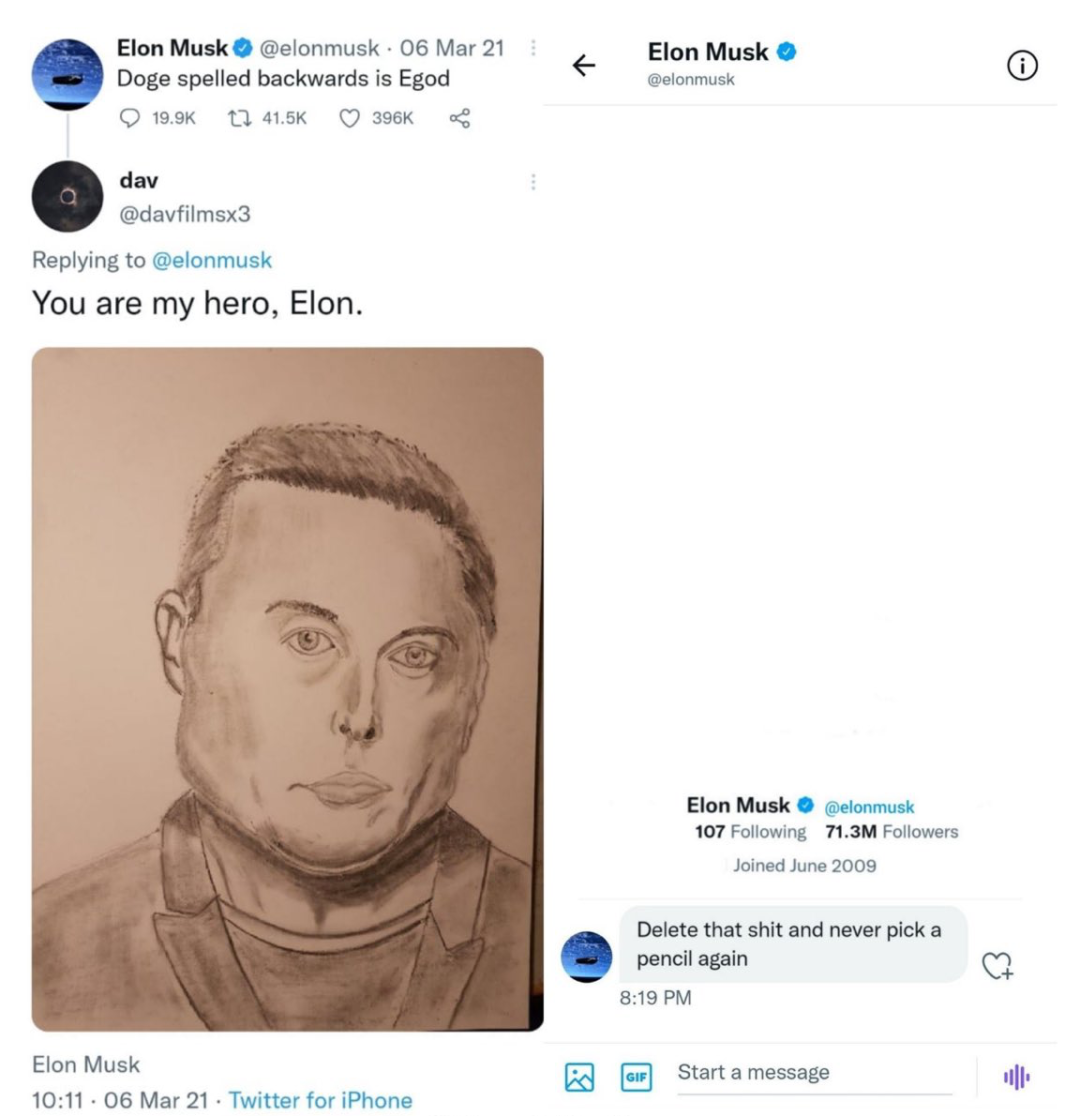The height and width of the screenshot is (1116, 1080).
Task: Open the pencil portrait drawing image
Action: [288, 688]
